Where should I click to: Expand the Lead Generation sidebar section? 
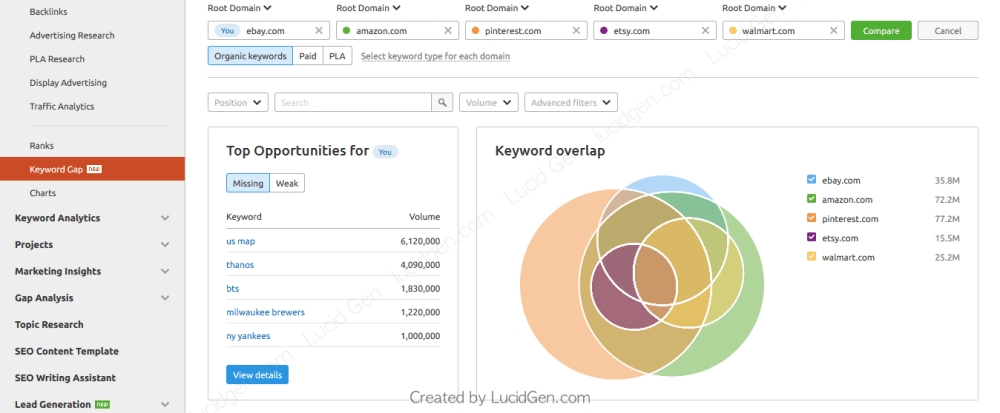[x=165, y=405]
